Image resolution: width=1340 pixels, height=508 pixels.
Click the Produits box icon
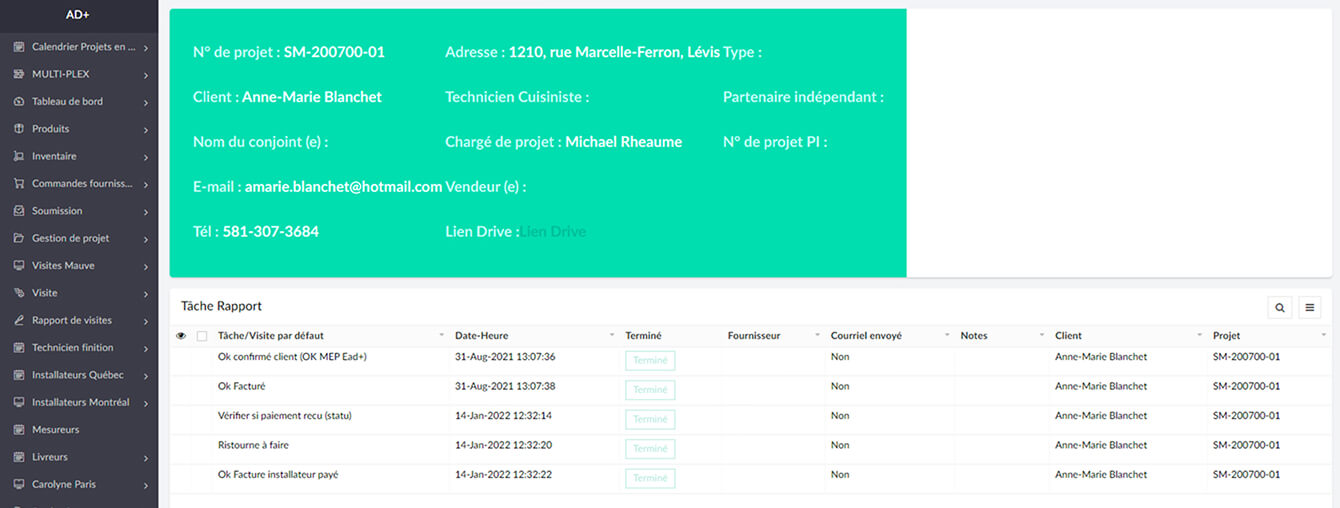click(19, 129)
